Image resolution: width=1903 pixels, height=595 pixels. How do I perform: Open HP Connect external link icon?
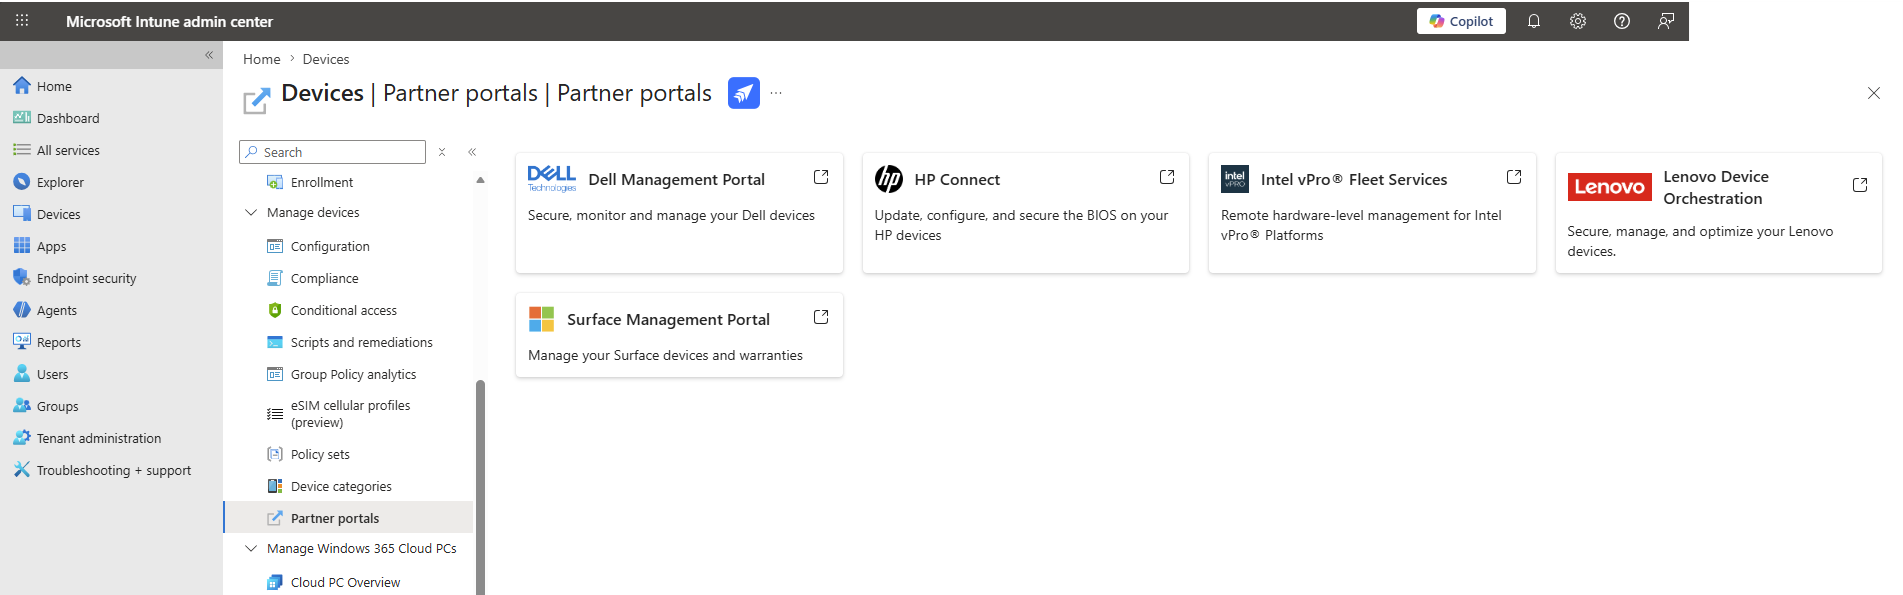point(1167,177)
